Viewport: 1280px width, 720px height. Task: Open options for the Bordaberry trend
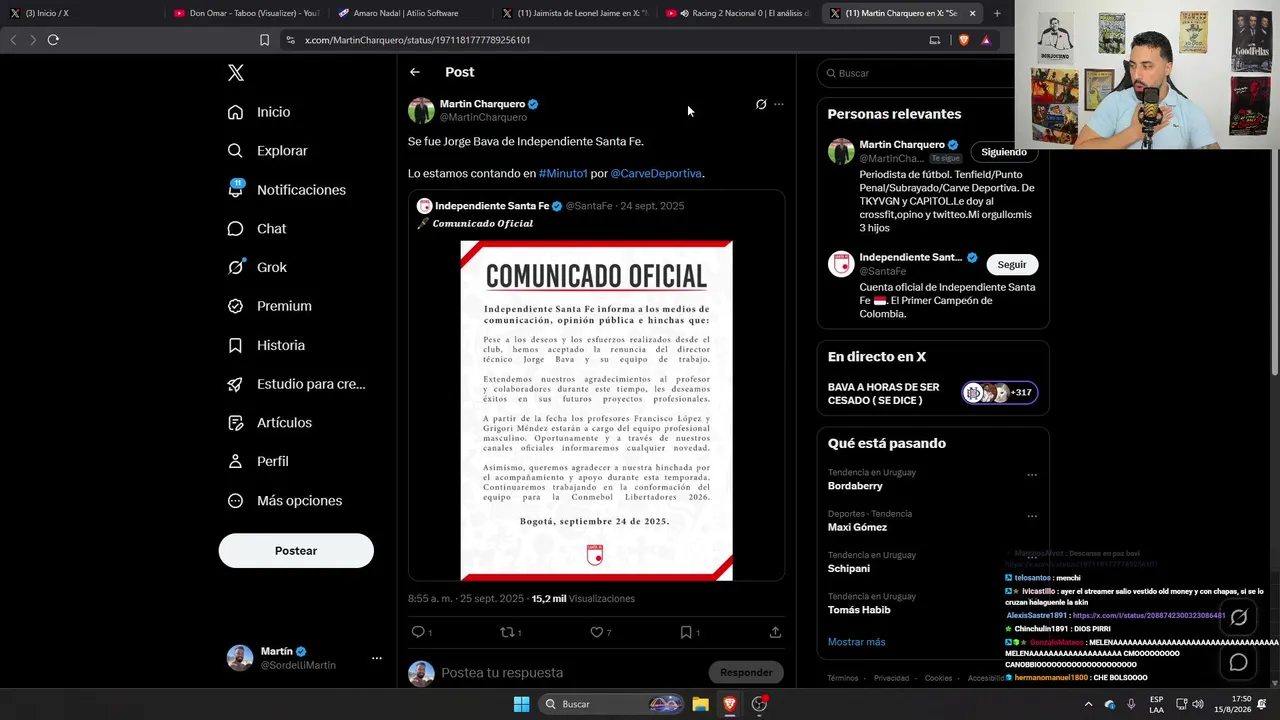1032,475
